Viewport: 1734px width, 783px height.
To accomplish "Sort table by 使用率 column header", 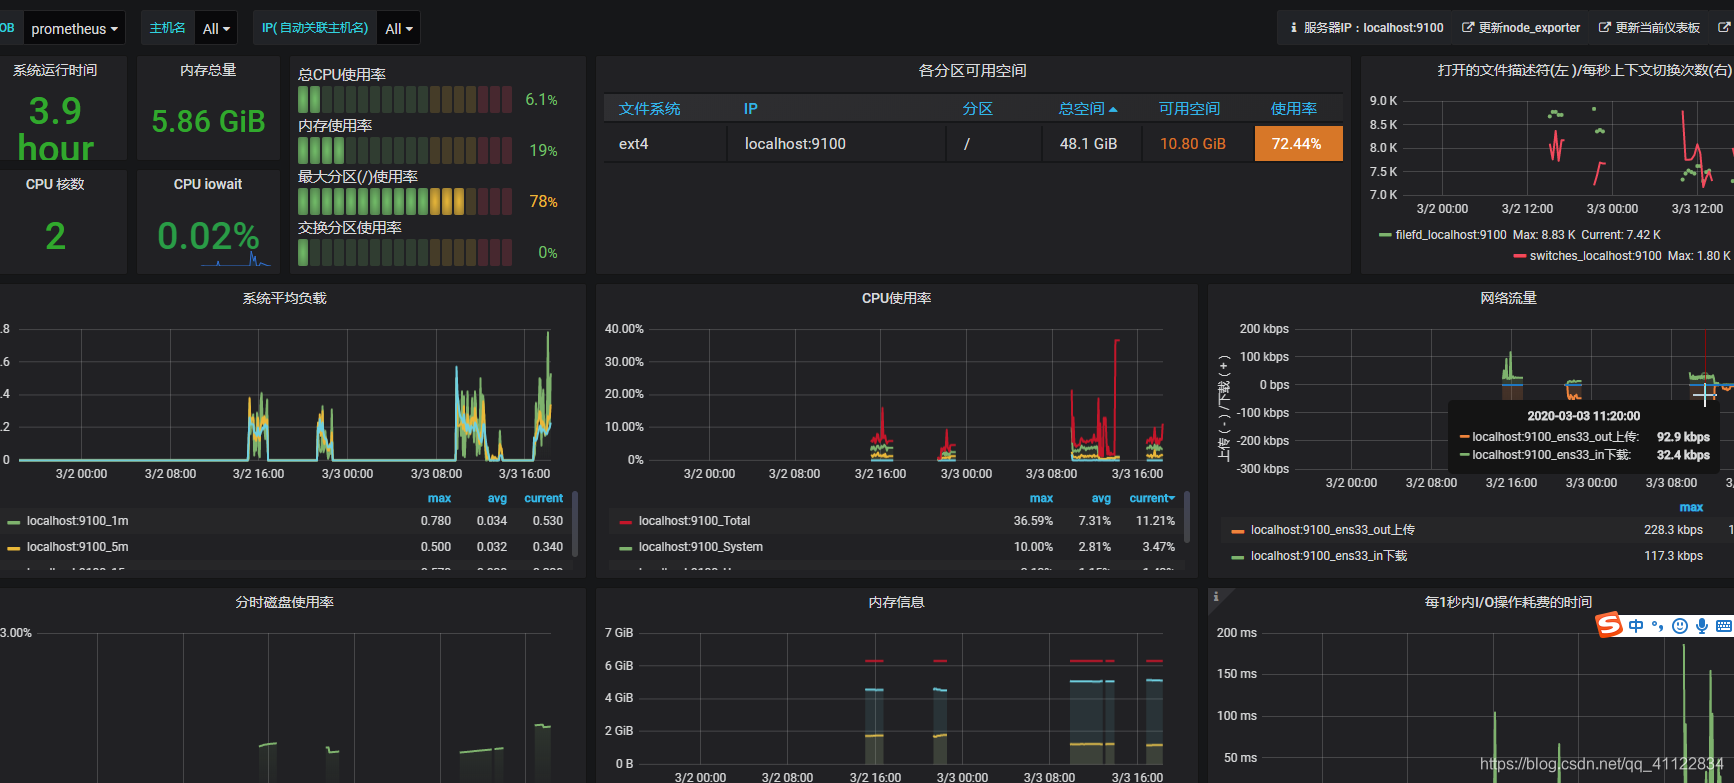I will pos(1294,109).
